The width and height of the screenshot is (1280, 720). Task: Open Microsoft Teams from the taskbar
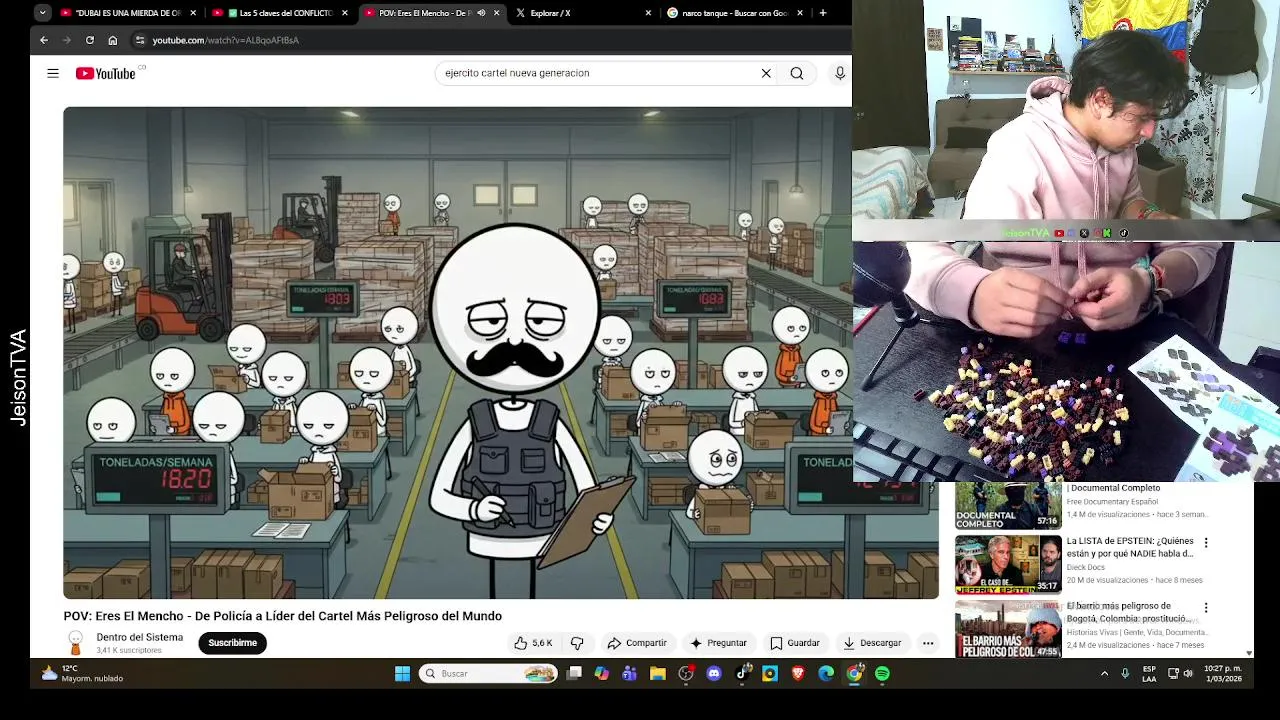629,674
